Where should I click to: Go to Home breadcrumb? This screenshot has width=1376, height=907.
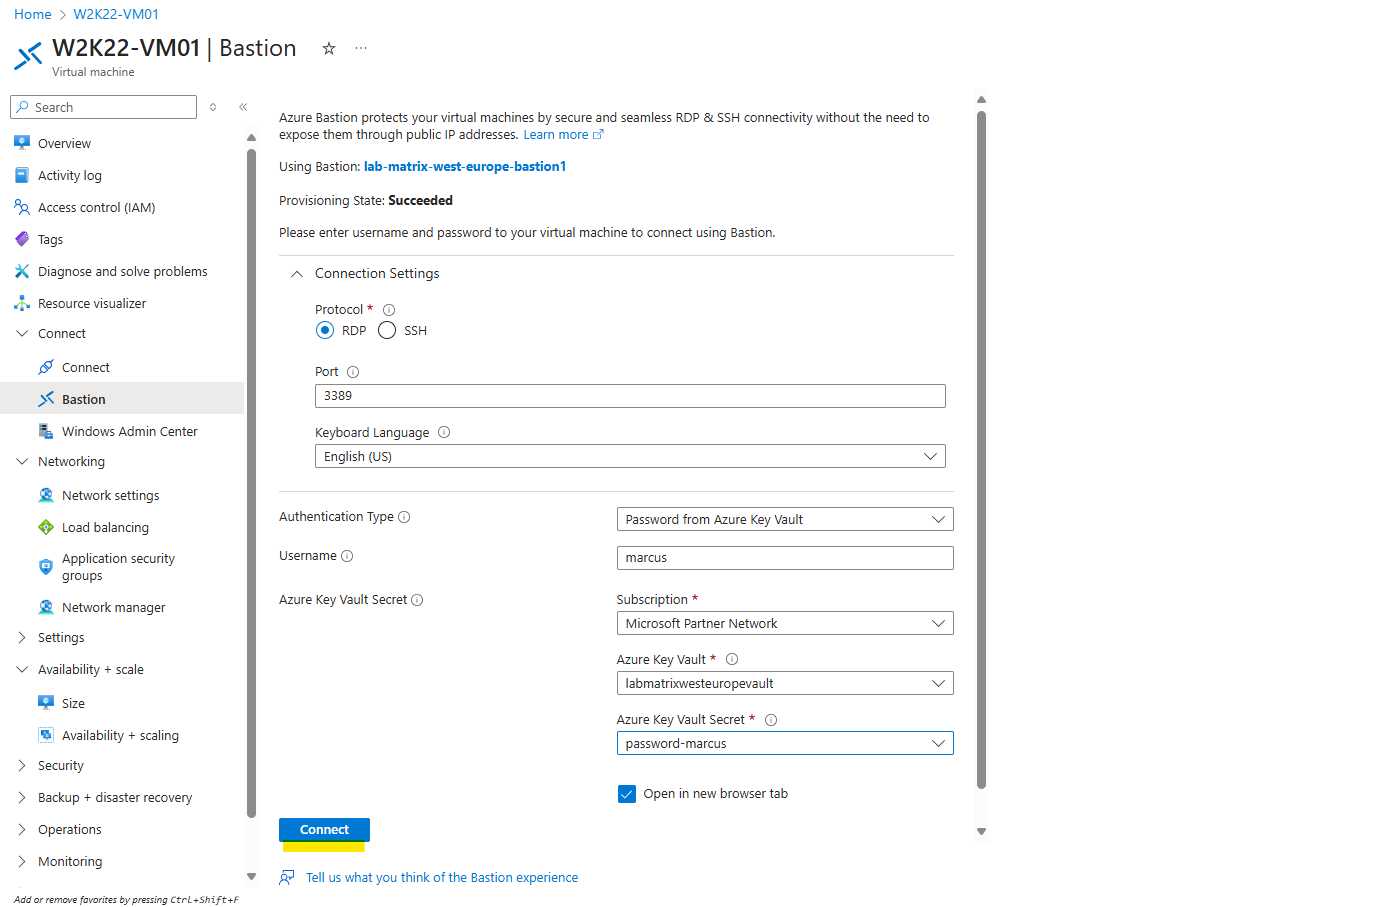point(33,14)
